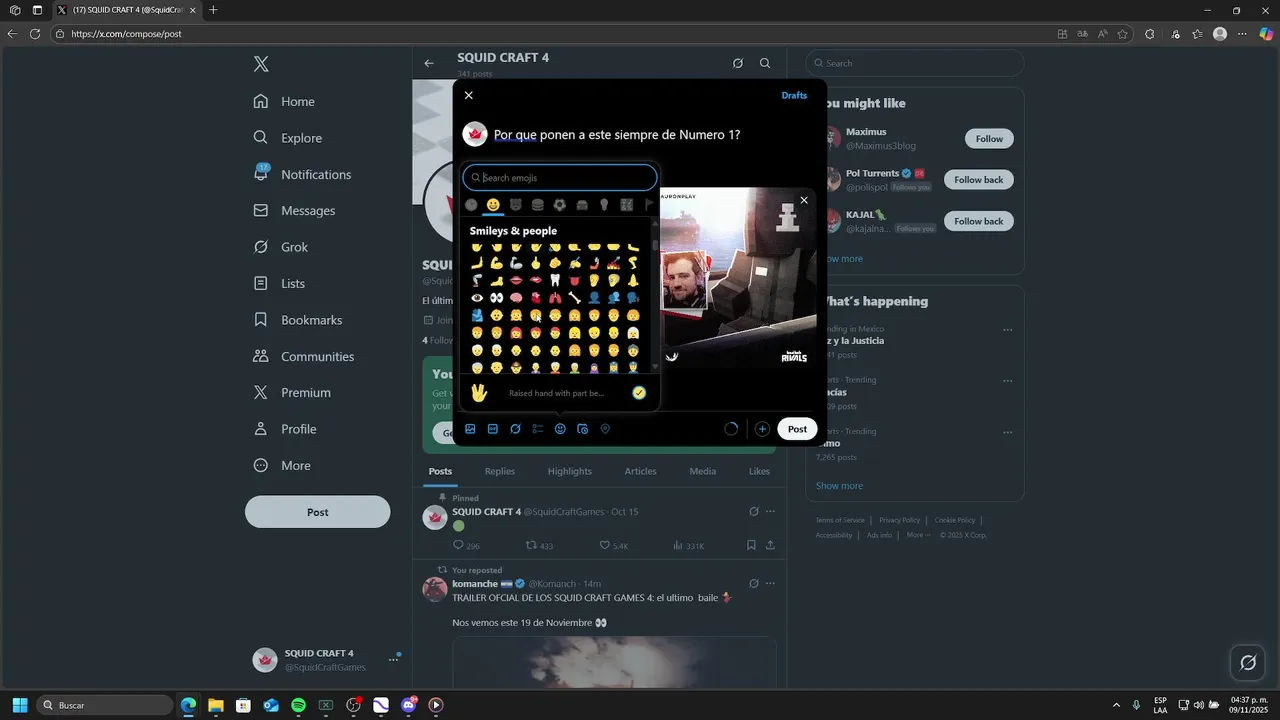Image resolution: width=1280 pixels, height=720 pixels.
Task: Open the schedule post icon
Action: click(583, 429)
